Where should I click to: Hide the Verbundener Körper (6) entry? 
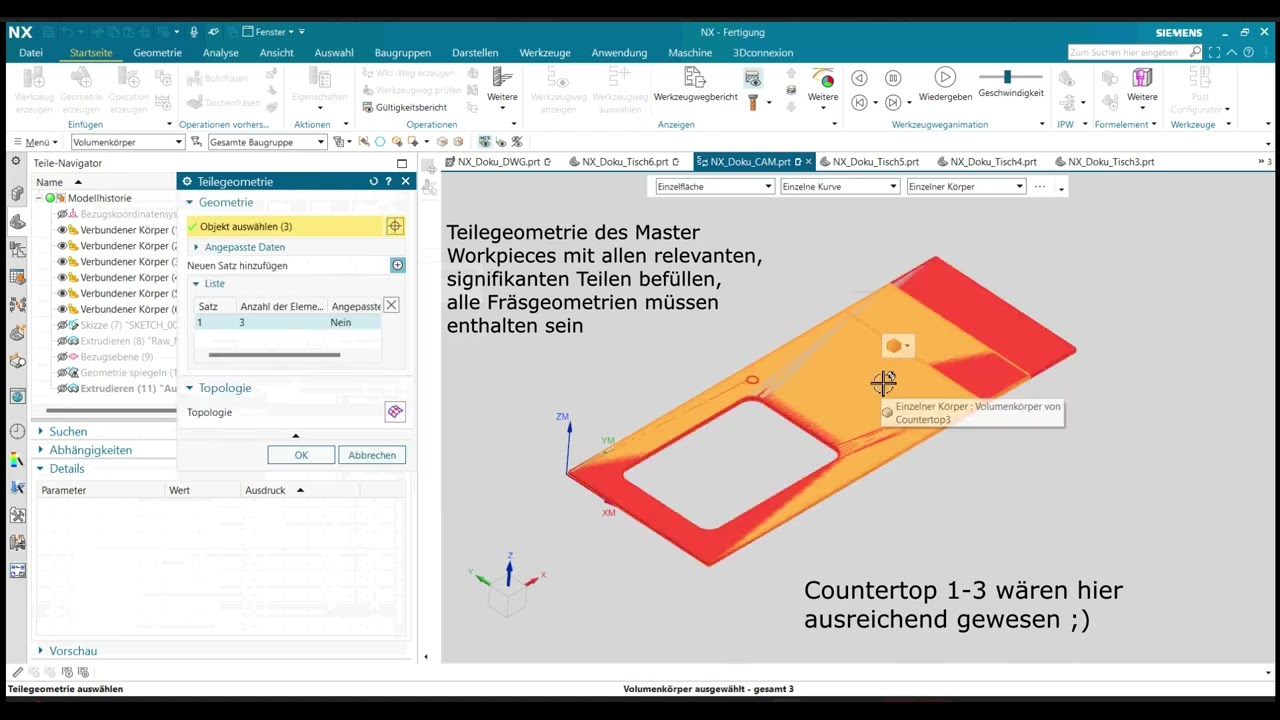pyautogui.click(x=62, y=309)
